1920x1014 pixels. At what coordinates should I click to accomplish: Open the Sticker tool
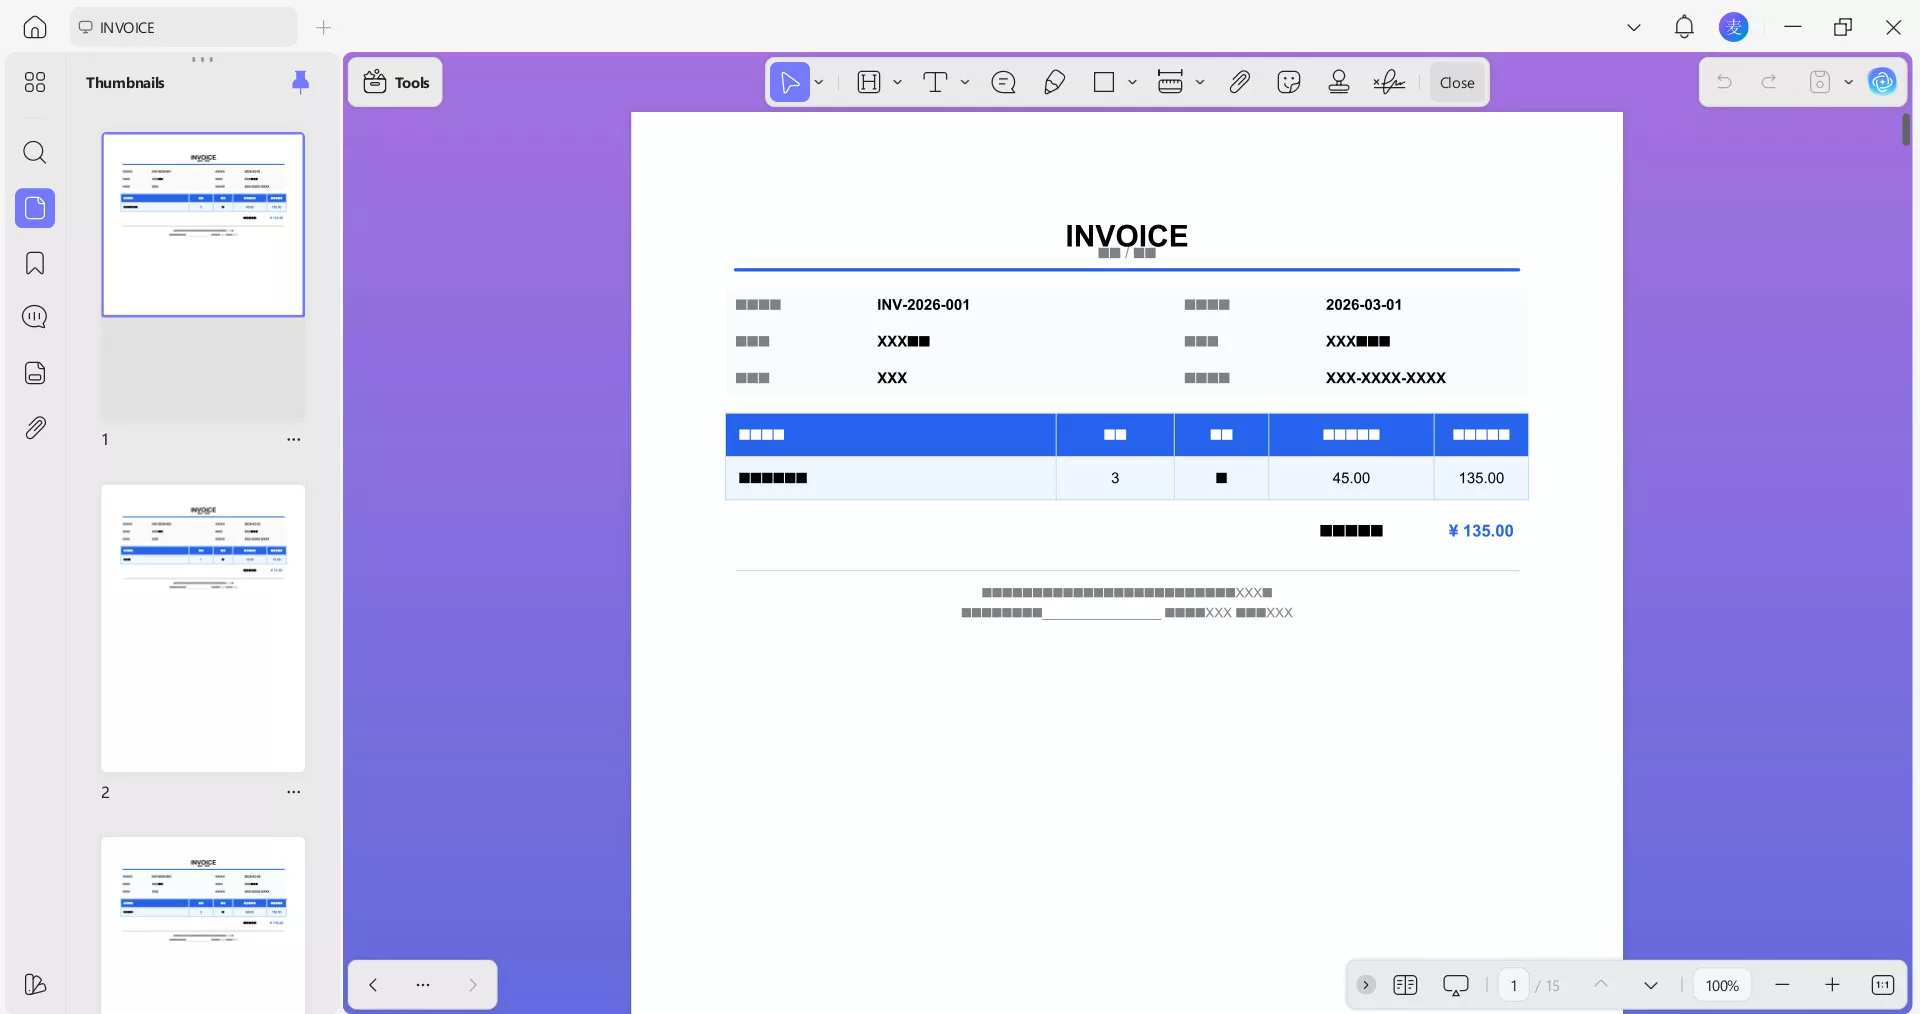(x=1289, y=82)
